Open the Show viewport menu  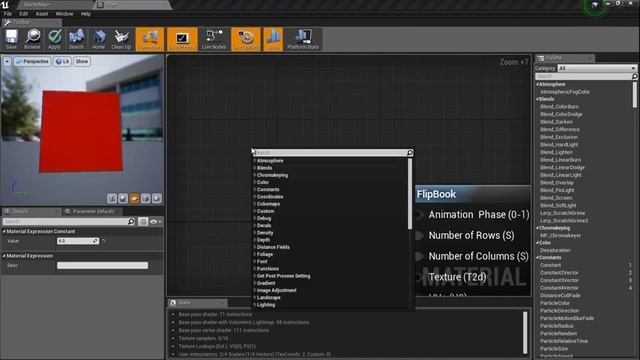coord(82,61)
